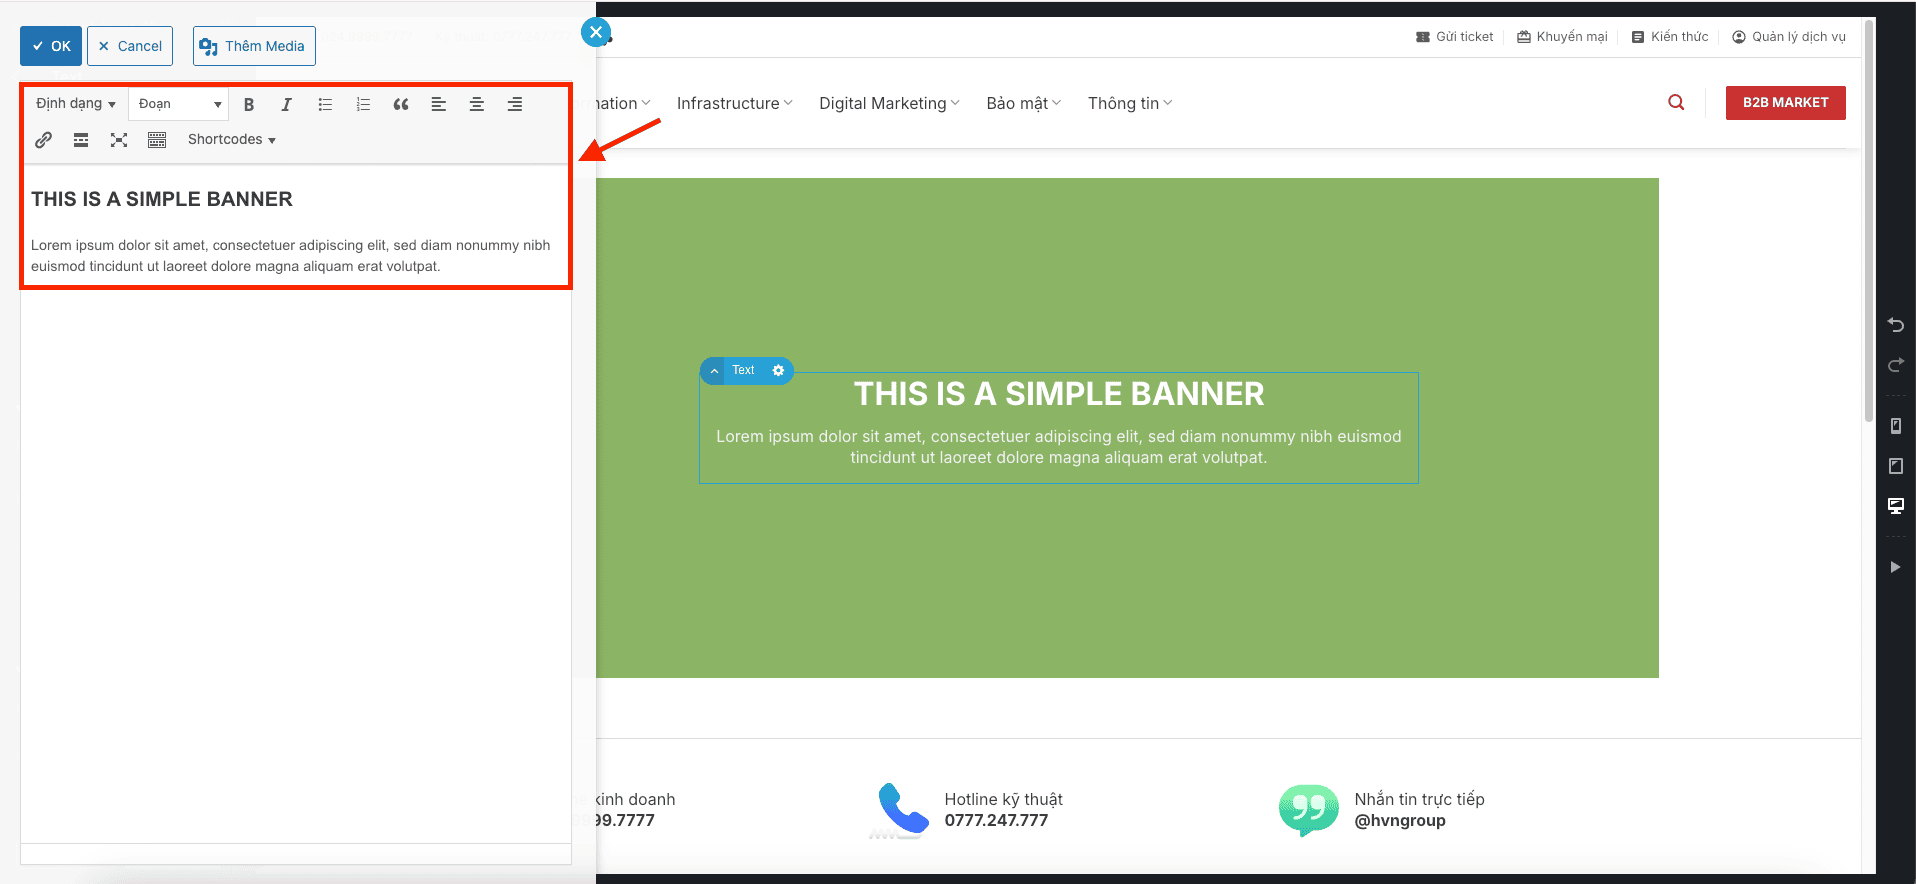
Task: Align text center
Action: click(477, 104)
